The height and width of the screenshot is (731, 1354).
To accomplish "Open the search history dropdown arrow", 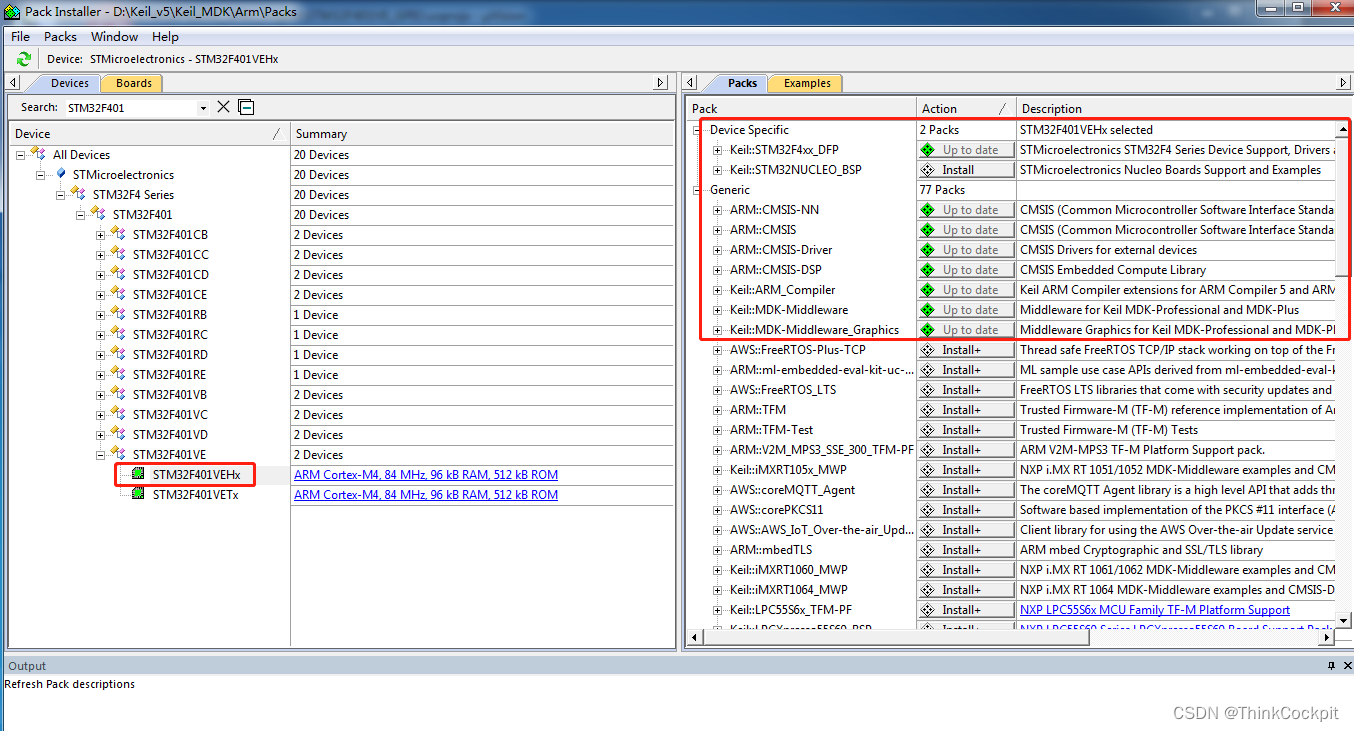I will 206,106.
